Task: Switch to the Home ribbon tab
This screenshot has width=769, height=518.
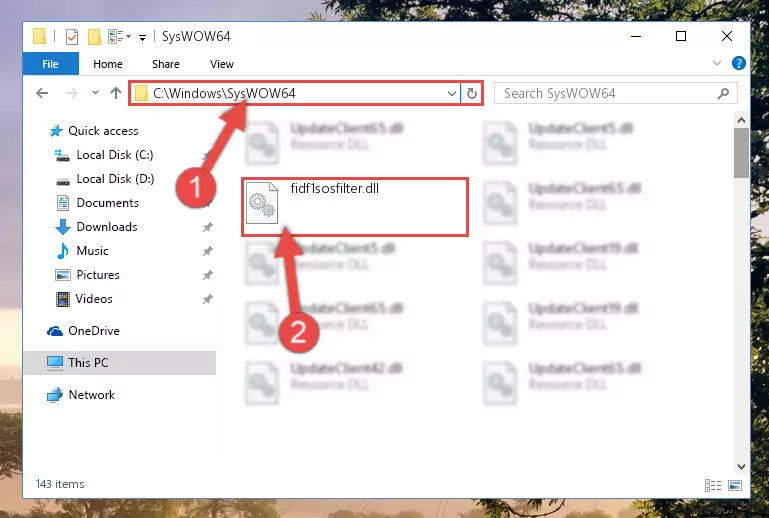Action: pos(108,64)
